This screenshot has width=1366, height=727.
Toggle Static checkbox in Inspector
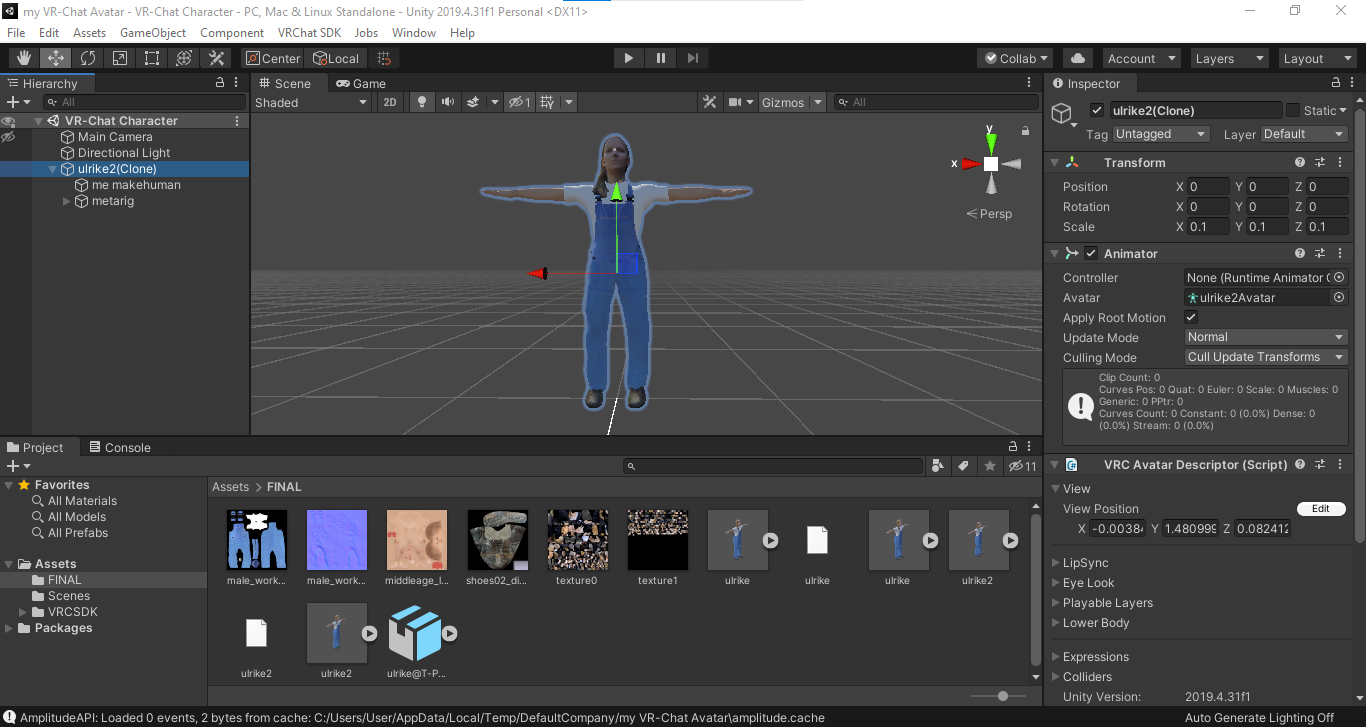pos(1293,110)
